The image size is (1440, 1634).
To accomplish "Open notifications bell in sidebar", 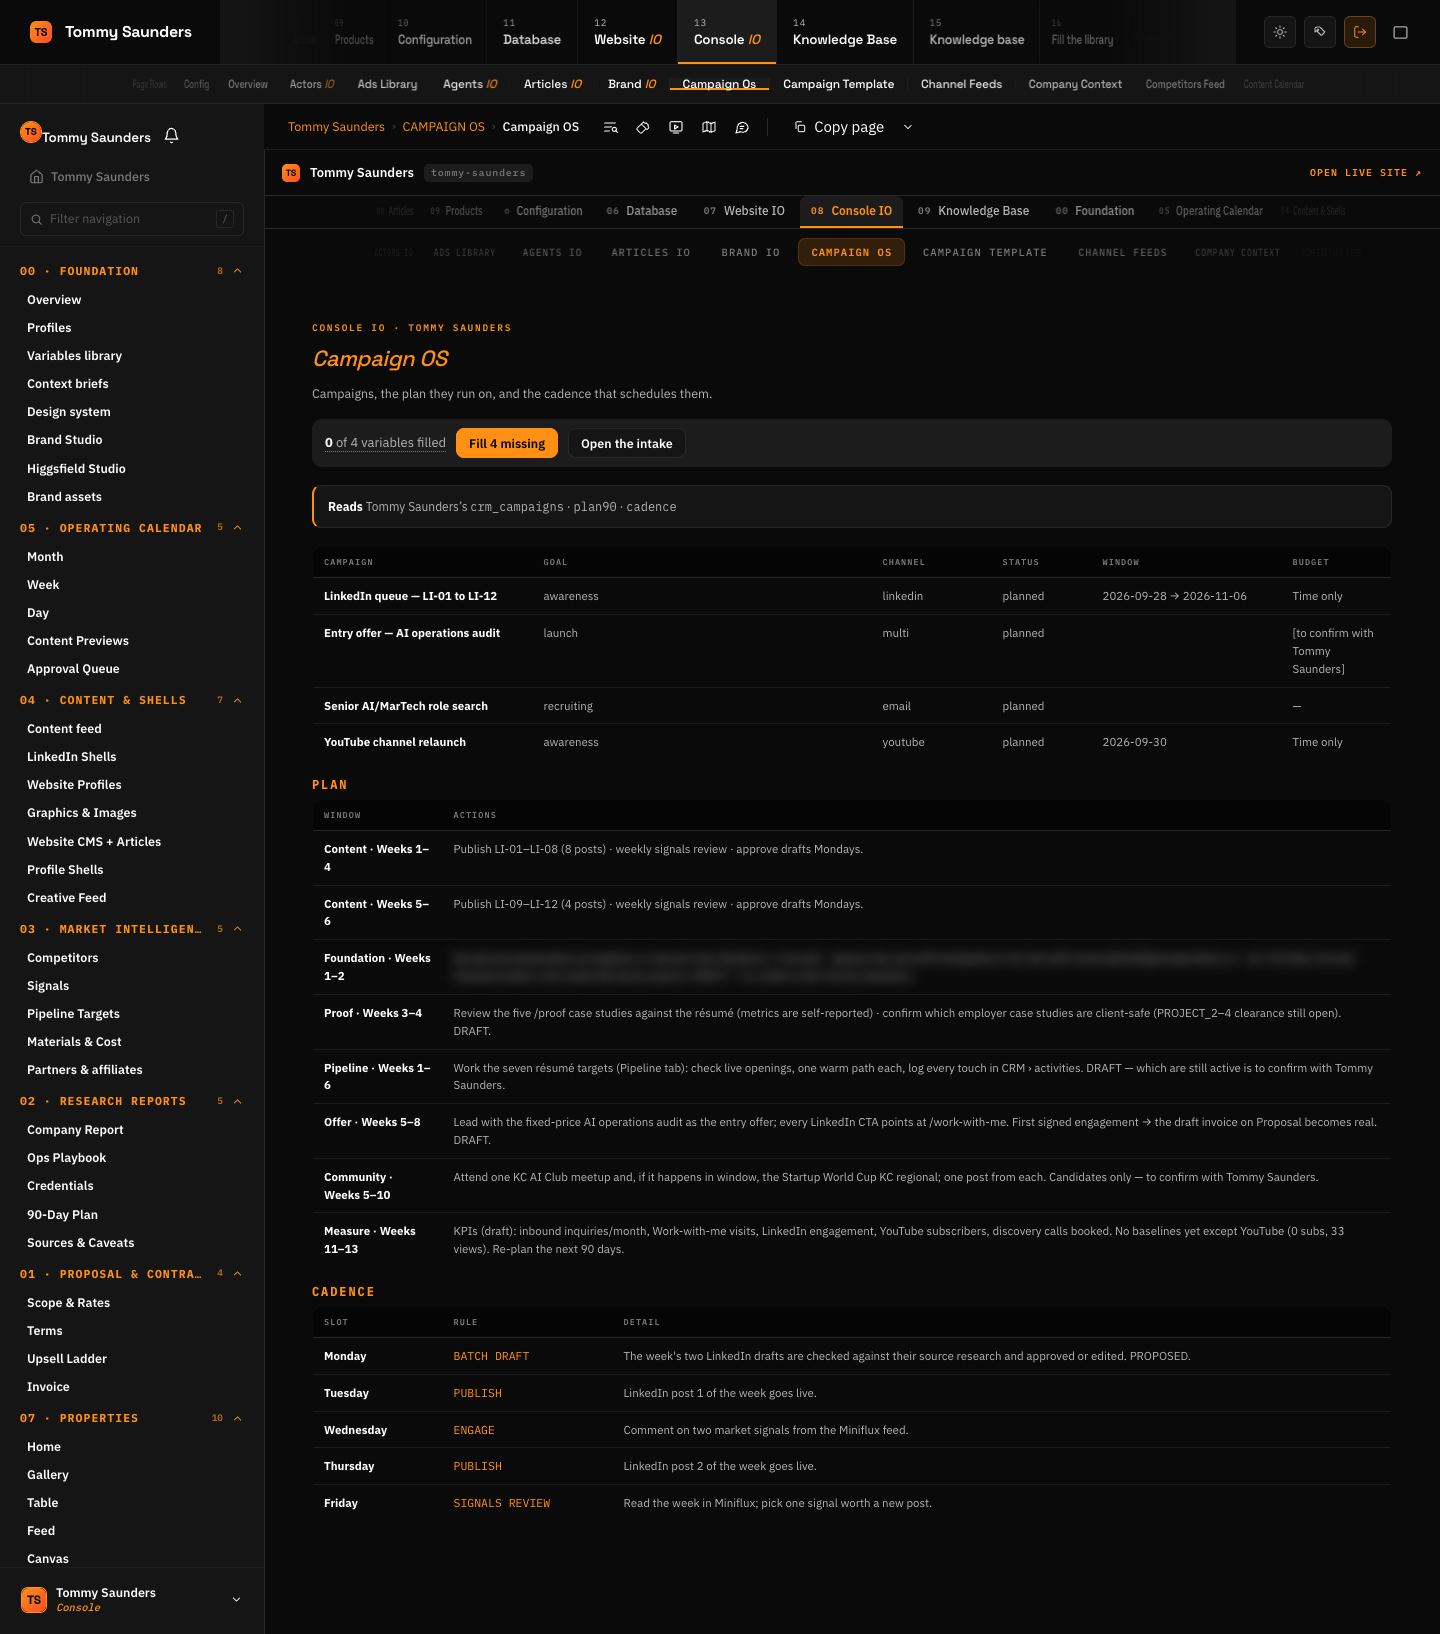I will point(171,136).
